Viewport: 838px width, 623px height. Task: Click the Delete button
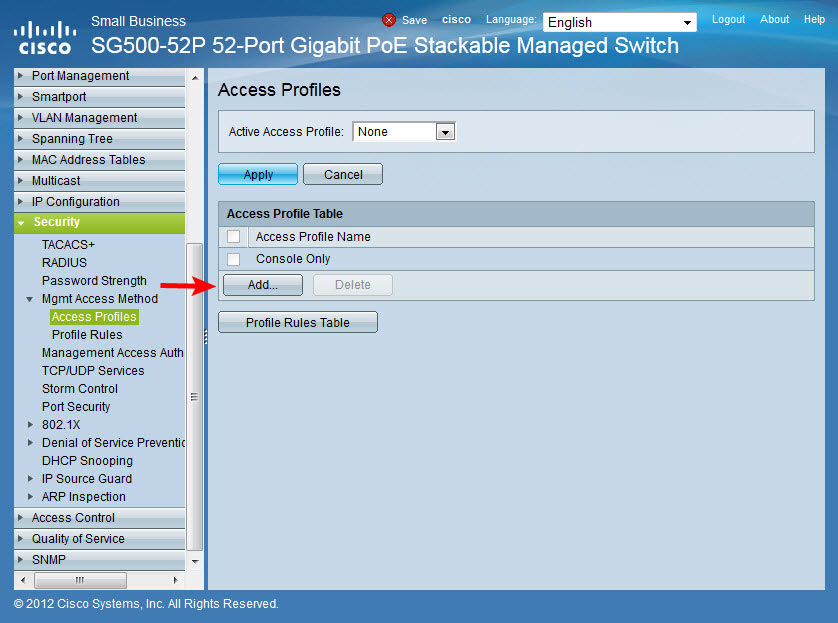click(x=353, y=285)
